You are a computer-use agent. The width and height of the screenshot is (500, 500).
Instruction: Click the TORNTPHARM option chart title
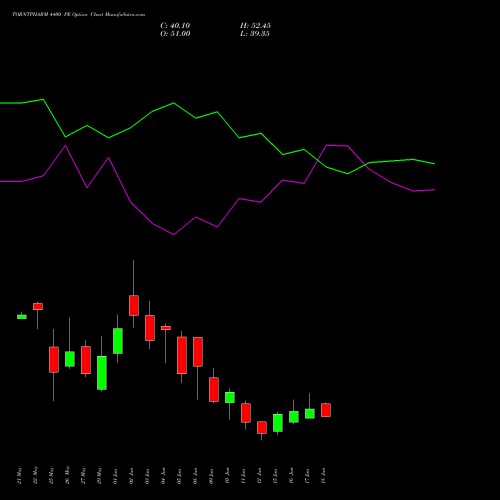coord(78,15)
